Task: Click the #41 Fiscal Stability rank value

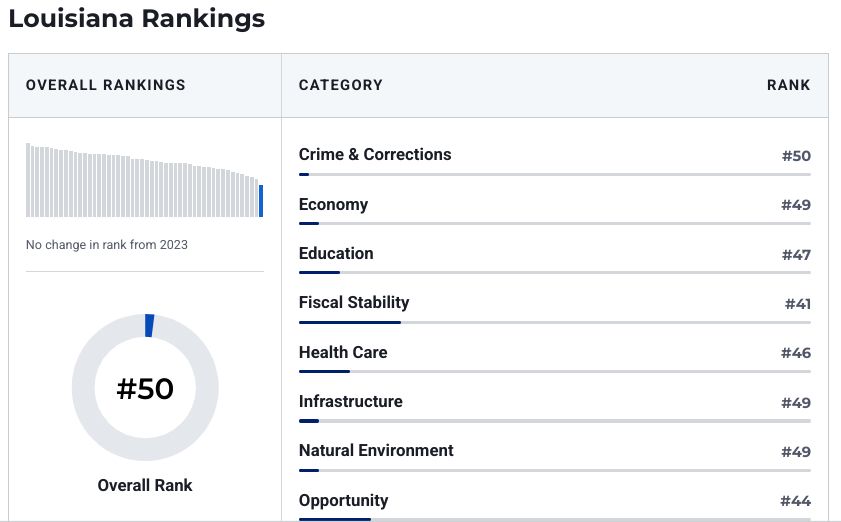Action: pos(798,304)
